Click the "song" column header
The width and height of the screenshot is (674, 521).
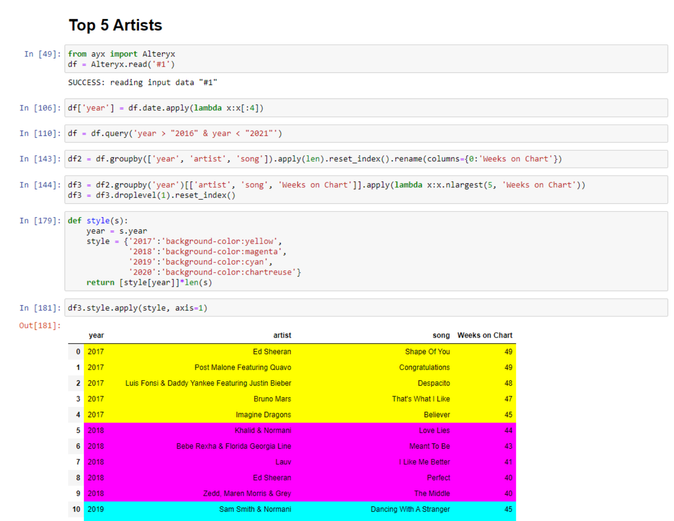(x=443, y=335)
